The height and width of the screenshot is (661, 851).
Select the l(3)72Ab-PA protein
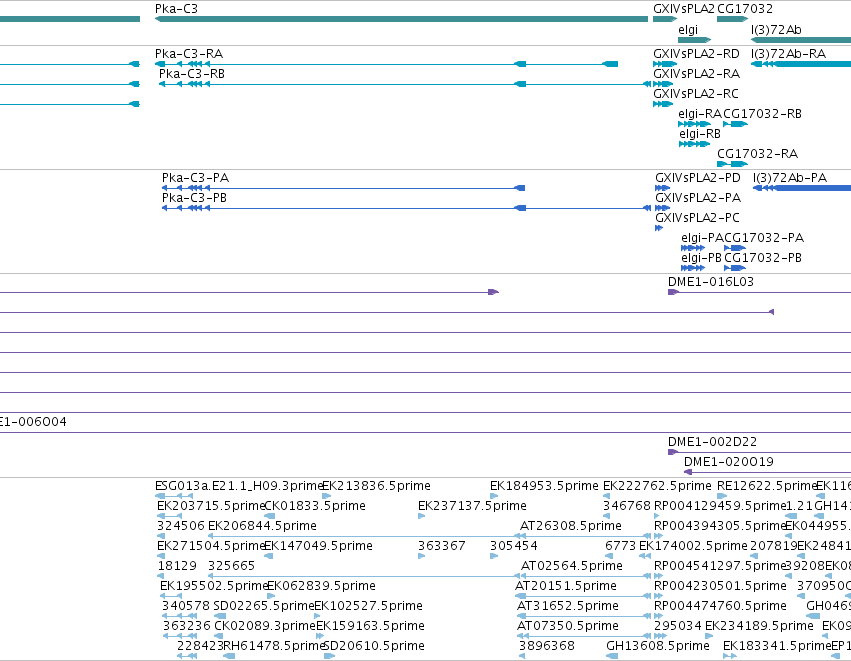point(802,188)
